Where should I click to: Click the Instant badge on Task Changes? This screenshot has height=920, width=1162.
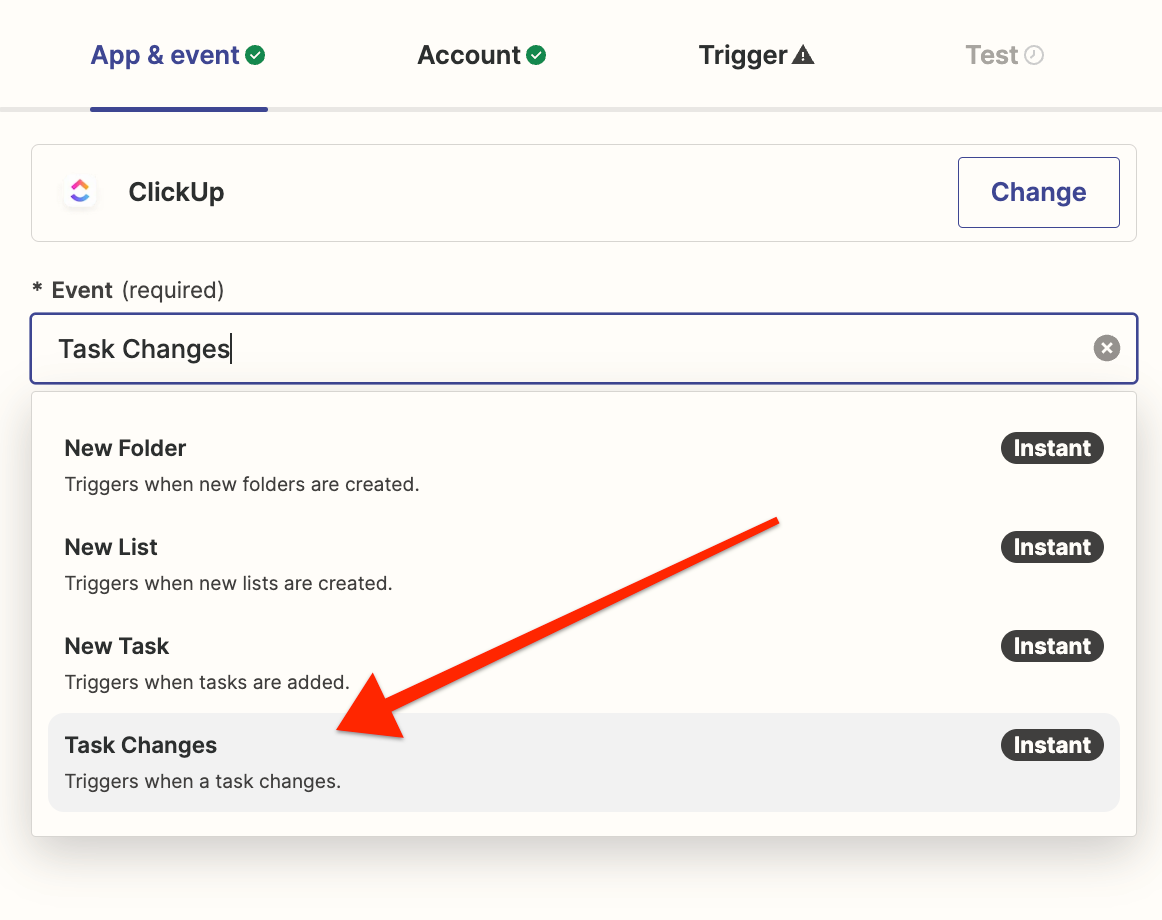pos(1052,745)
